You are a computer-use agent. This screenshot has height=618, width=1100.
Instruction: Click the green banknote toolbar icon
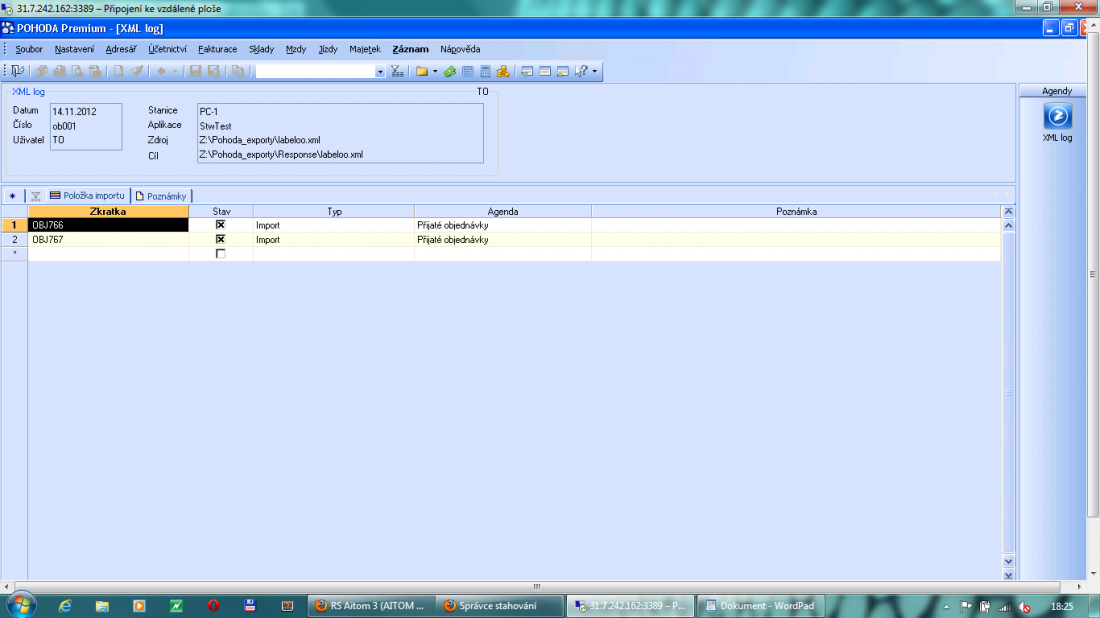(450, 71)
